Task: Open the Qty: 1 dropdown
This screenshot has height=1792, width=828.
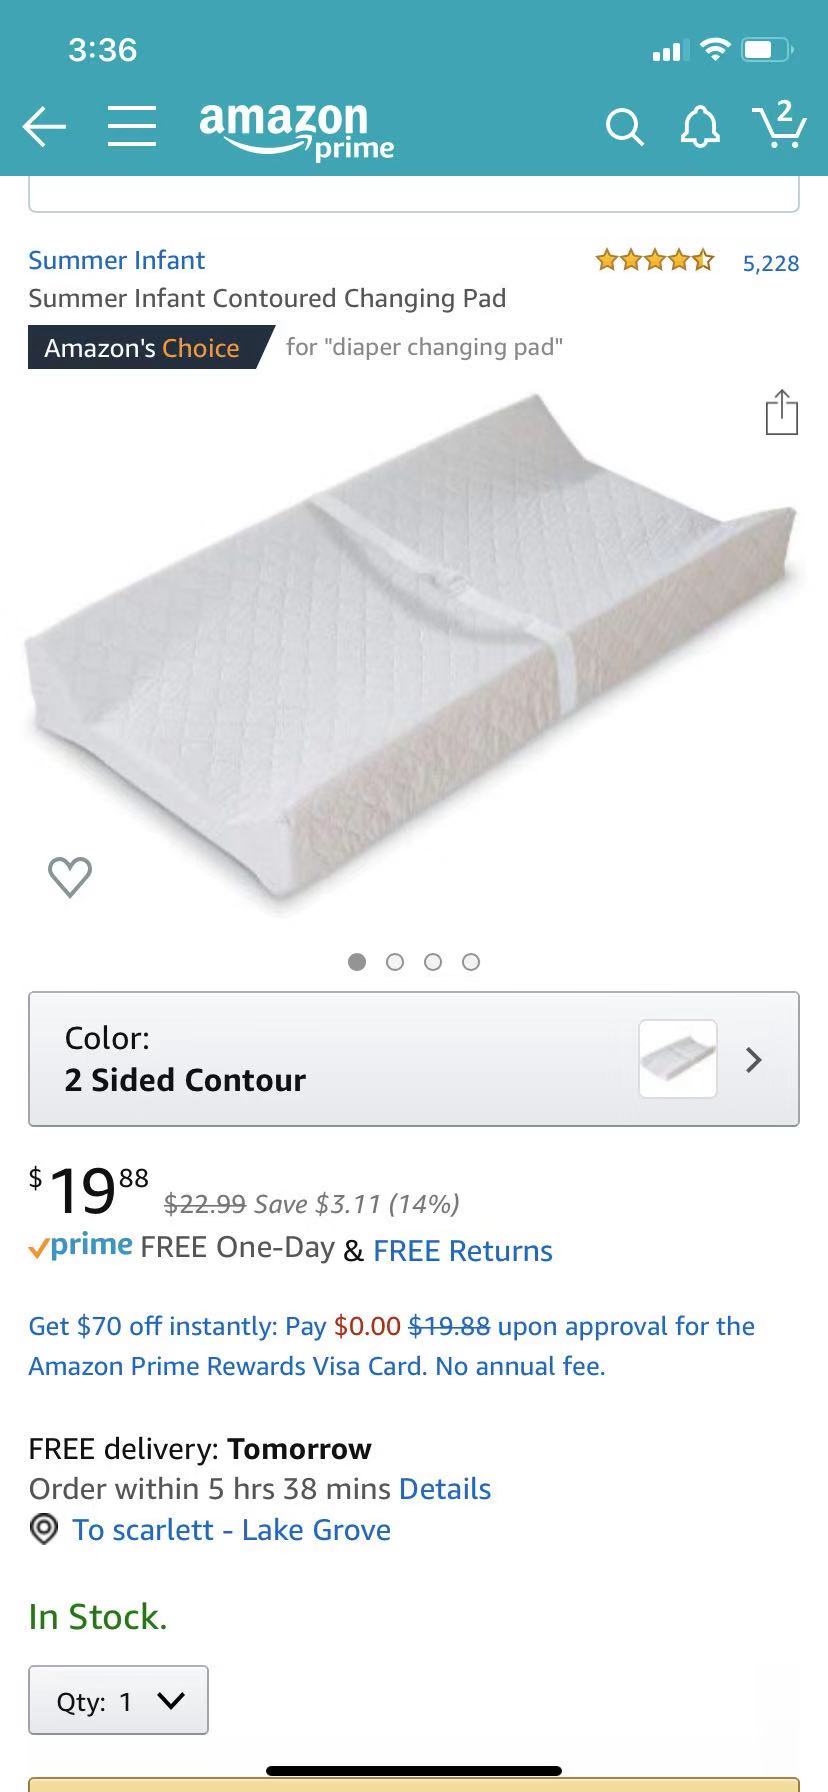Action: click(x=118, y=1700)
